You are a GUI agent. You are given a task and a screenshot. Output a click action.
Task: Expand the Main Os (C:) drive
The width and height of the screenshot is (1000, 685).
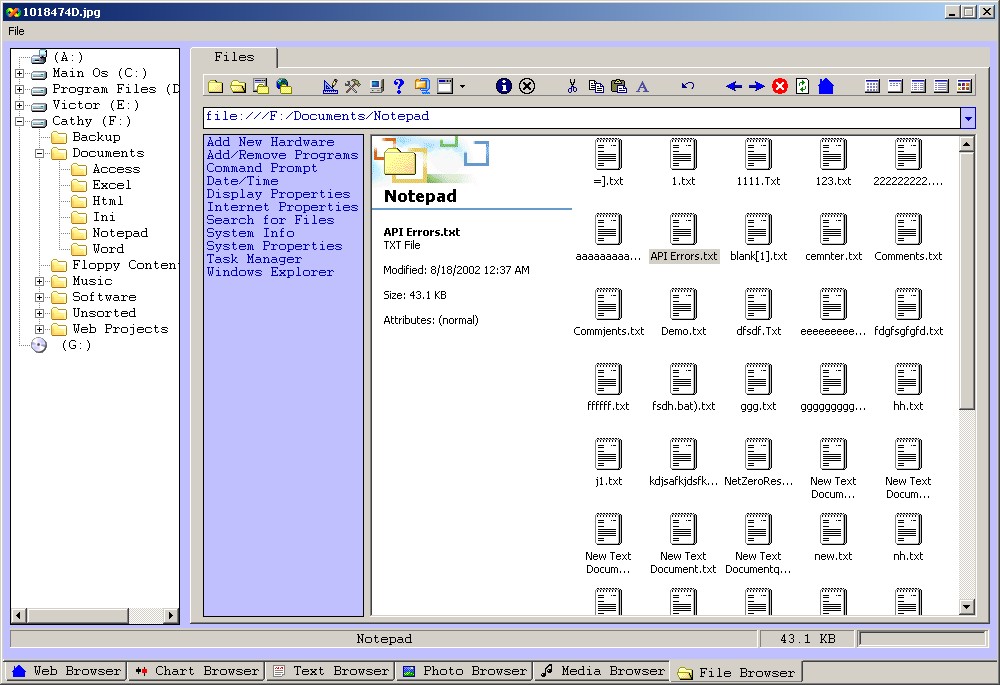20,73
